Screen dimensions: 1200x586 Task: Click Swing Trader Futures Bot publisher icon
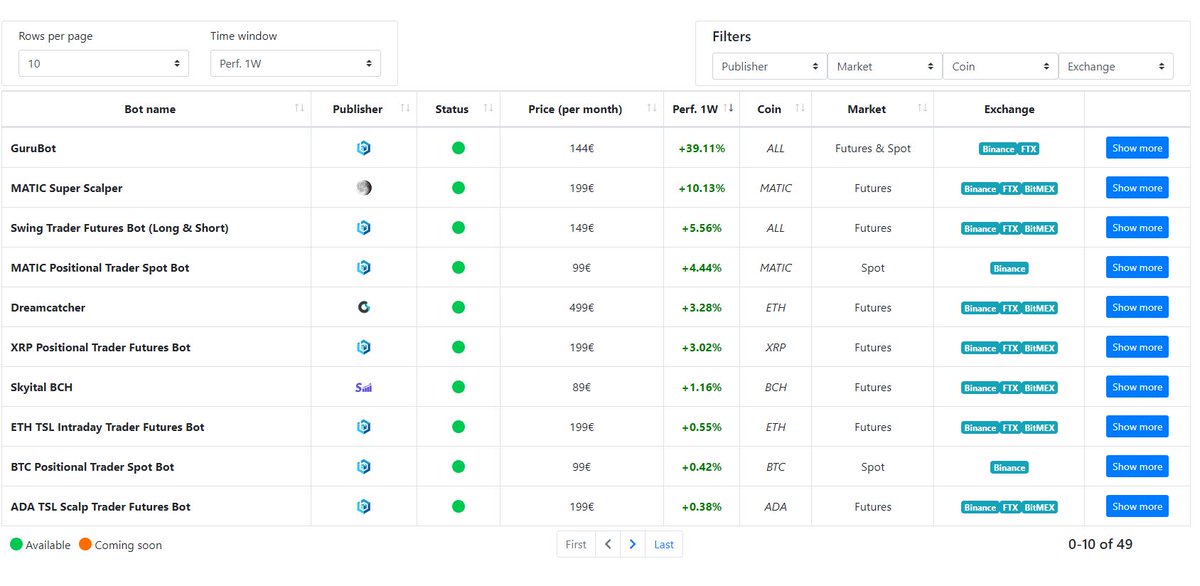[x=364, y=228]
